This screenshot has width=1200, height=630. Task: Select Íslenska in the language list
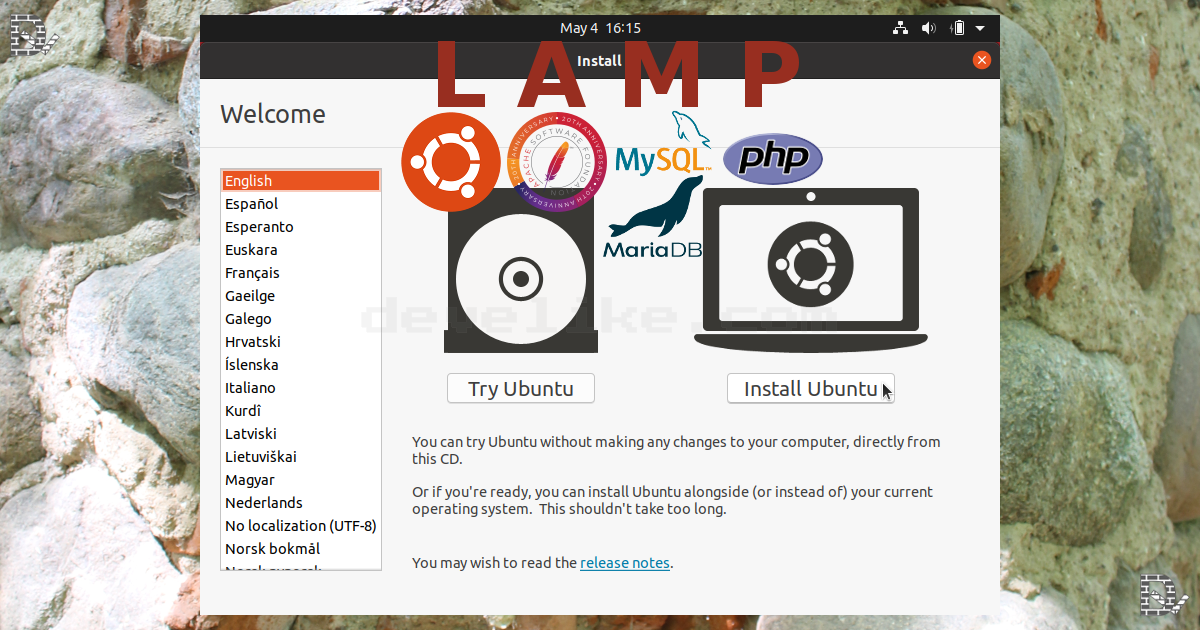pyautogui.click(x=301, y=365)
